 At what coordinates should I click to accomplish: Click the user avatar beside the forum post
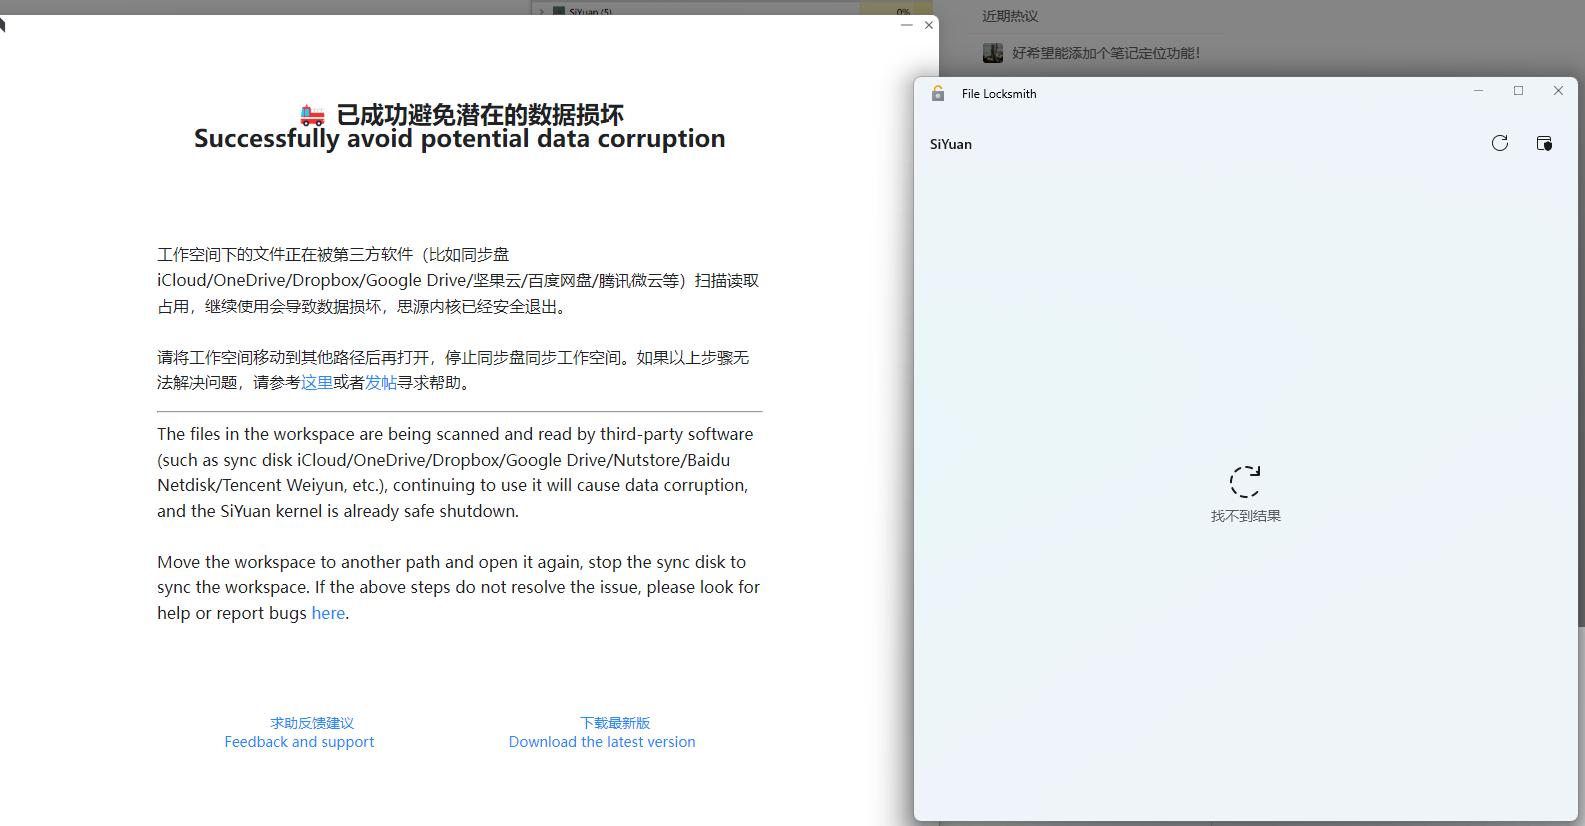pyautogui.click(x=992, y=52)
